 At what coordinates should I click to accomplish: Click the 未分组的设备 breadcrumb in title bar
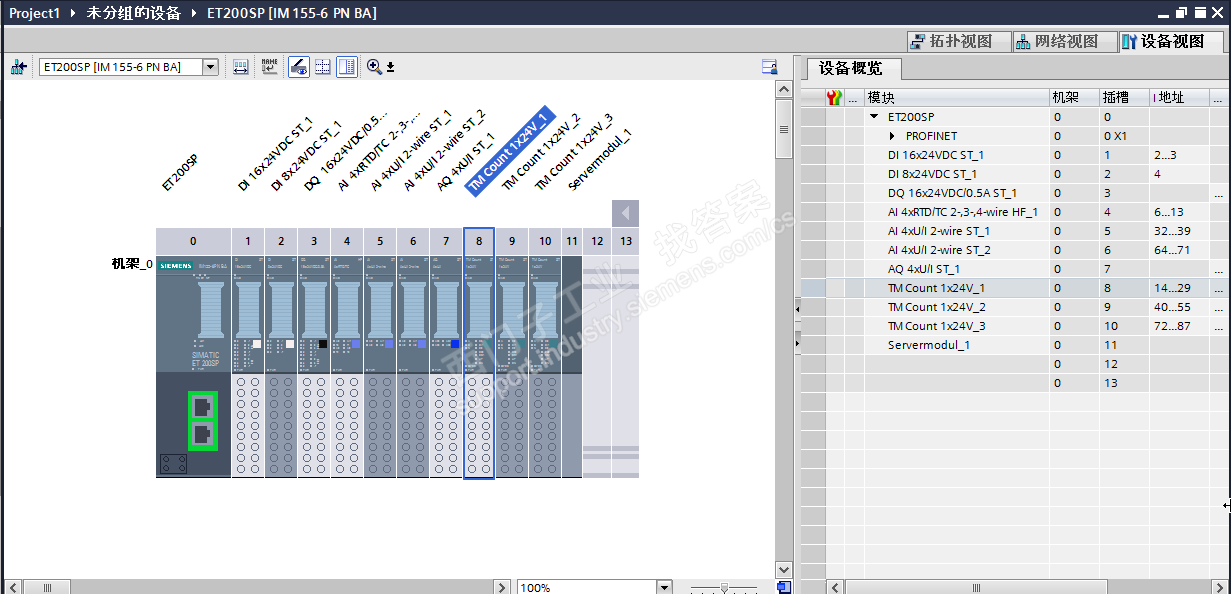[134, 13]
